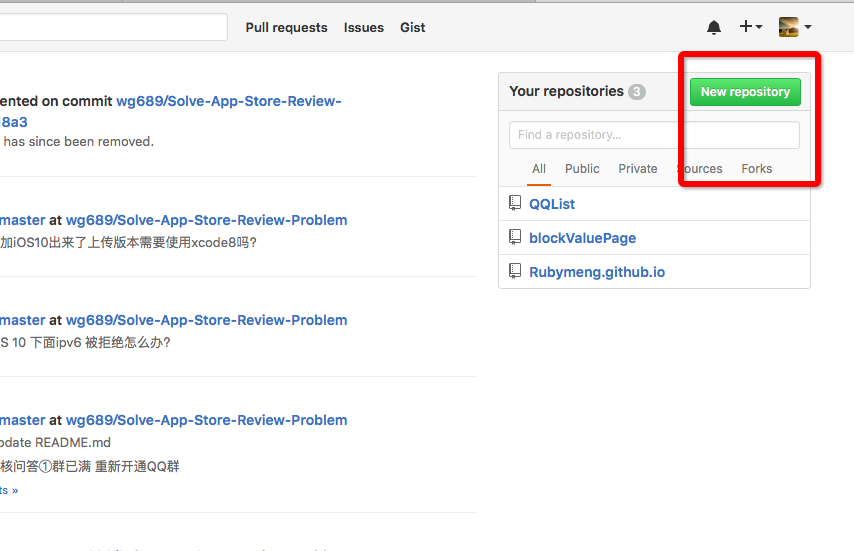Viewport: 854px width, 551px height.
Task: Click the commit message mentioning QQ群
Action: tap(90, 467)
